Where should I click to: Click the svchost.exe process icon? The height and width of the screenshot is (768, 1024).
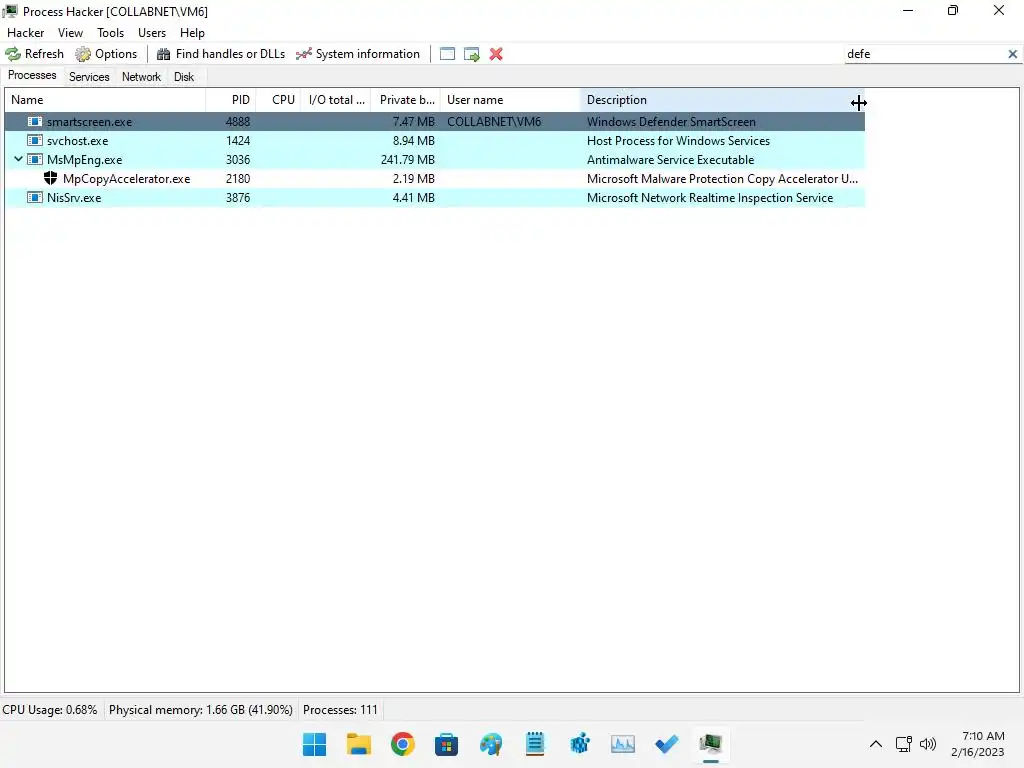[35, 140]
